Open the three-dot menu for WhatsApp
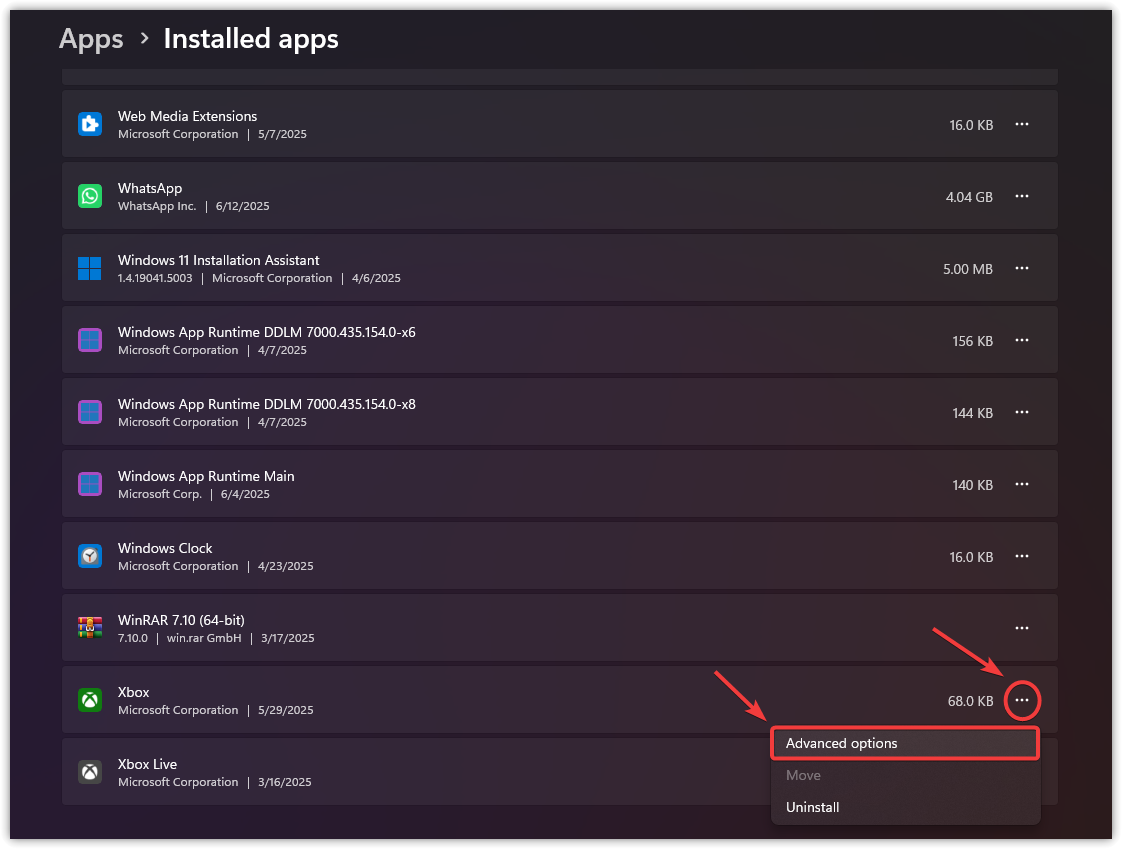The image size is (1122, 849). (1021, 196)
